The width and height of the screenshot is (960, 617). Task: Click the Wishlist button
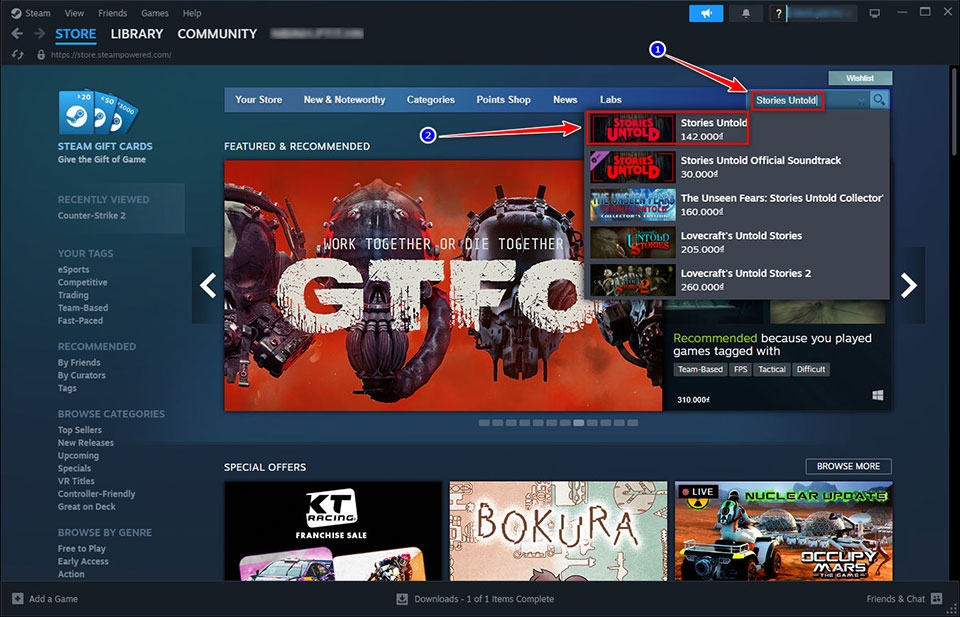click(860, 78)
